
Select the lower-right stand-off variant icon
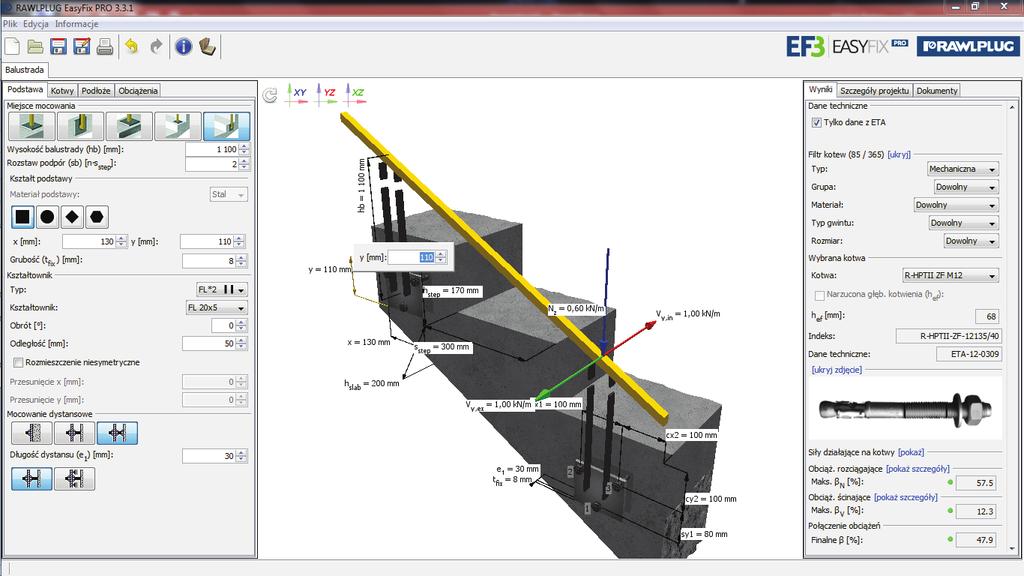pyautogui.click(x=74, y=479)
